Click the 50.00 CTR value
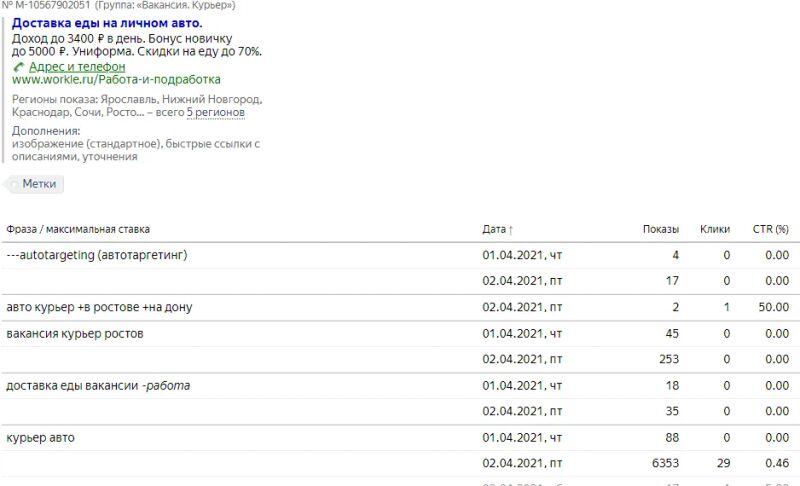This screenshot has width=800, height=486. coord(773,307)
